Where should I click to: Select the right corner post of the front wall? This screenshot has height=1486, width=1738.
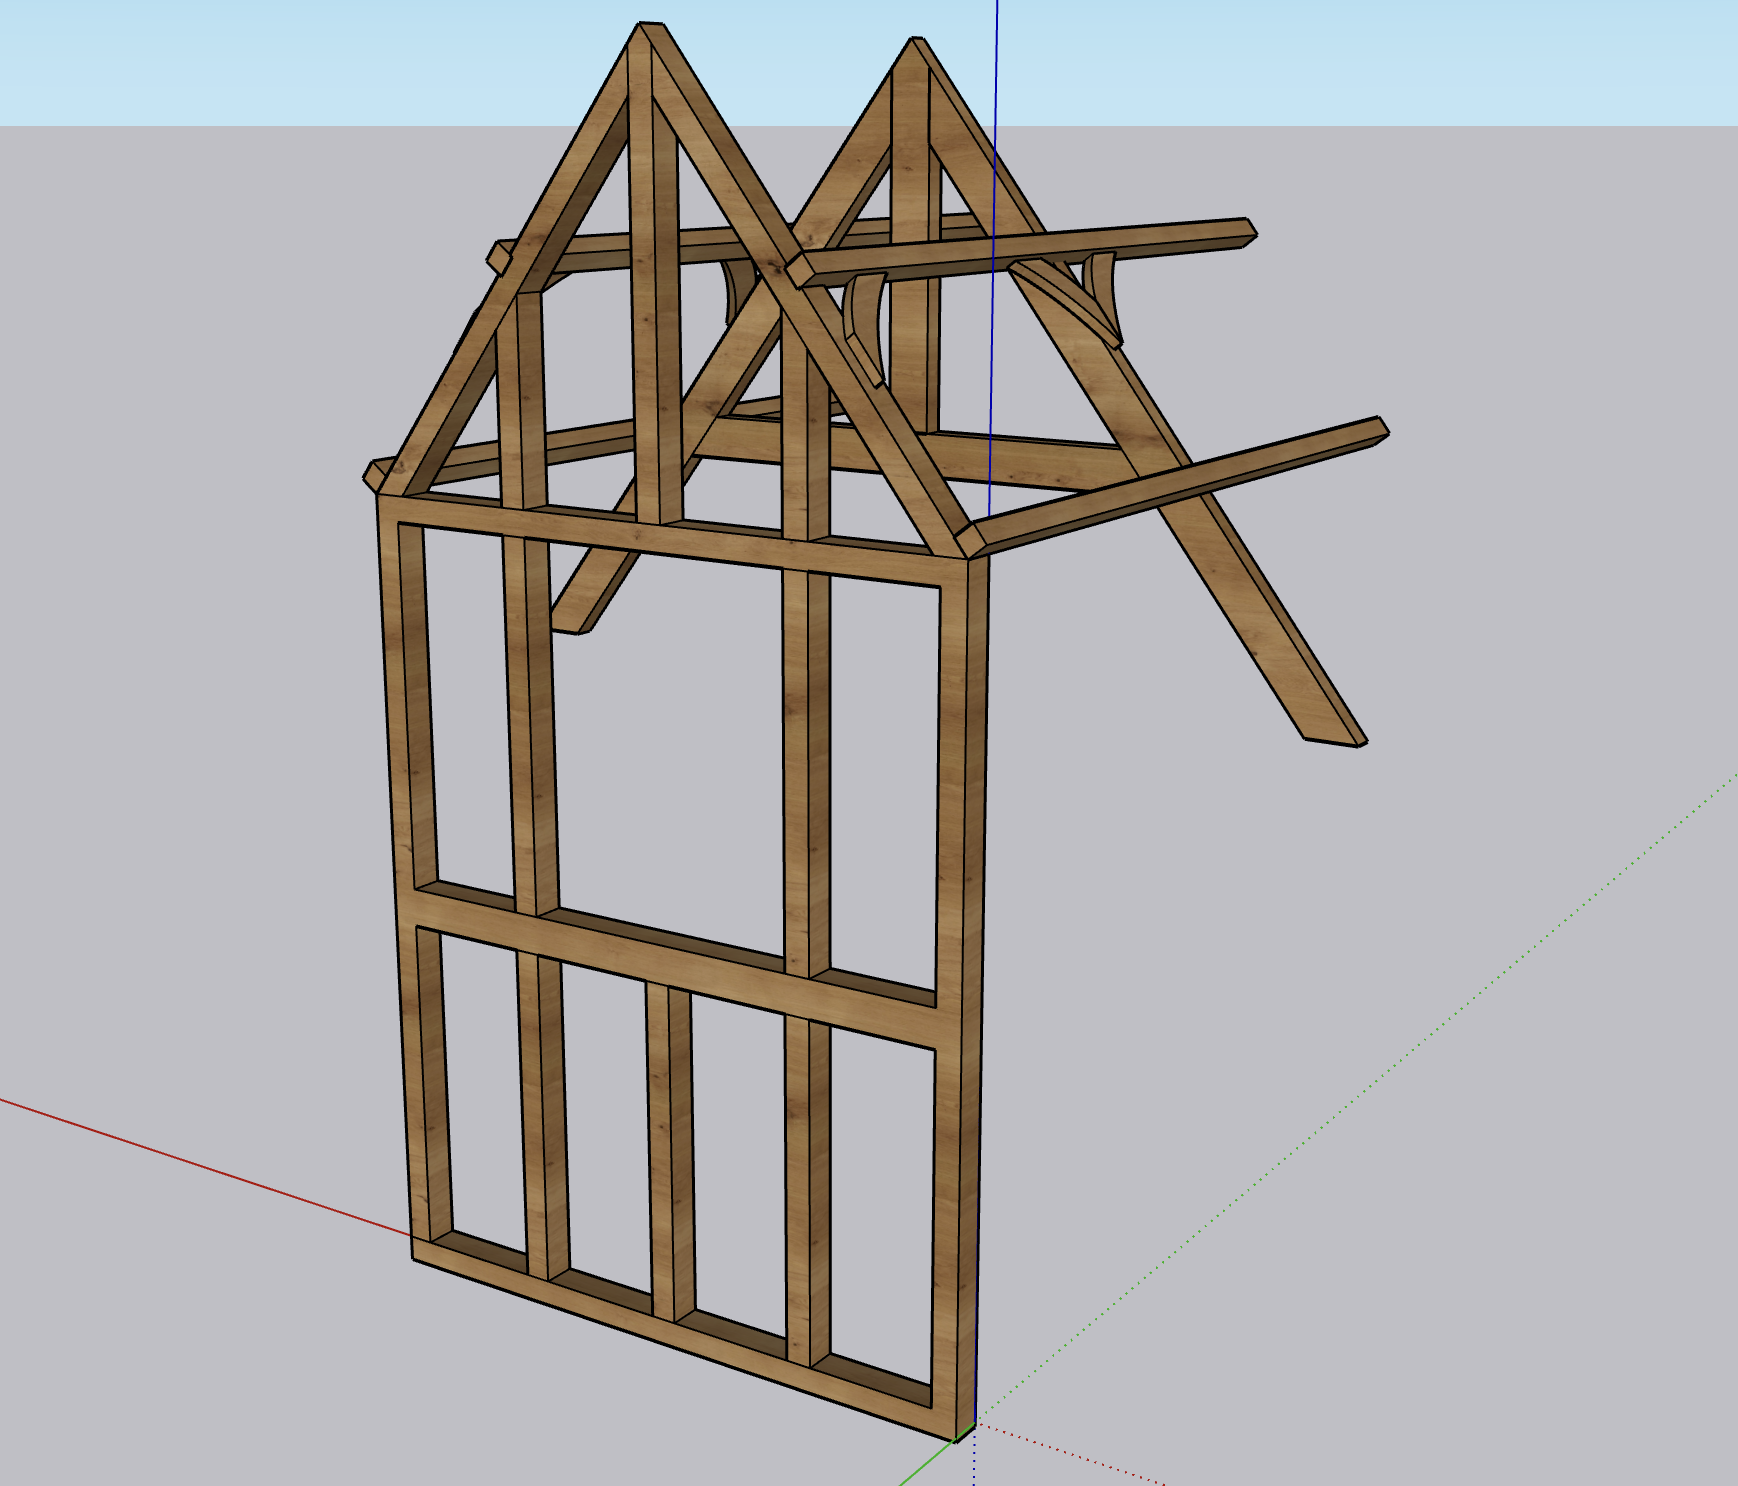962,1000
